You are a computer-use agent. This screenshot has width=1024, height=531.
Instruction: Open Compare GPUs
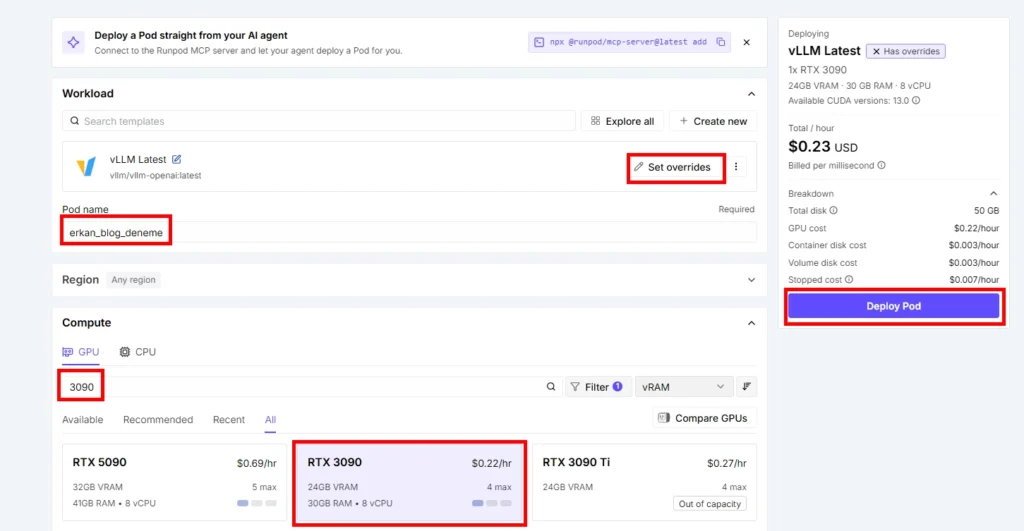pyautogui.click(x=703, y=418)
